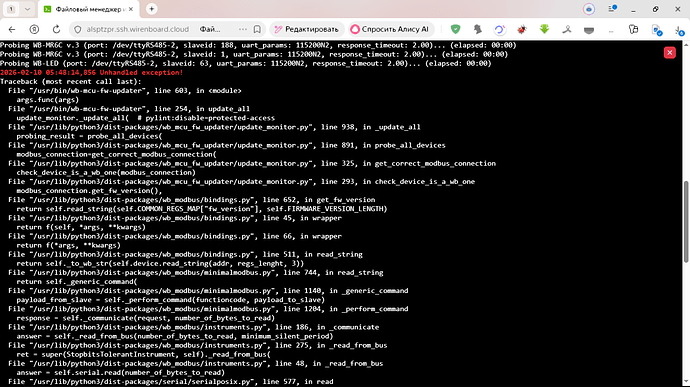
Task: Click the 'line 652, in get_fw_version' text
Action: 319,200
